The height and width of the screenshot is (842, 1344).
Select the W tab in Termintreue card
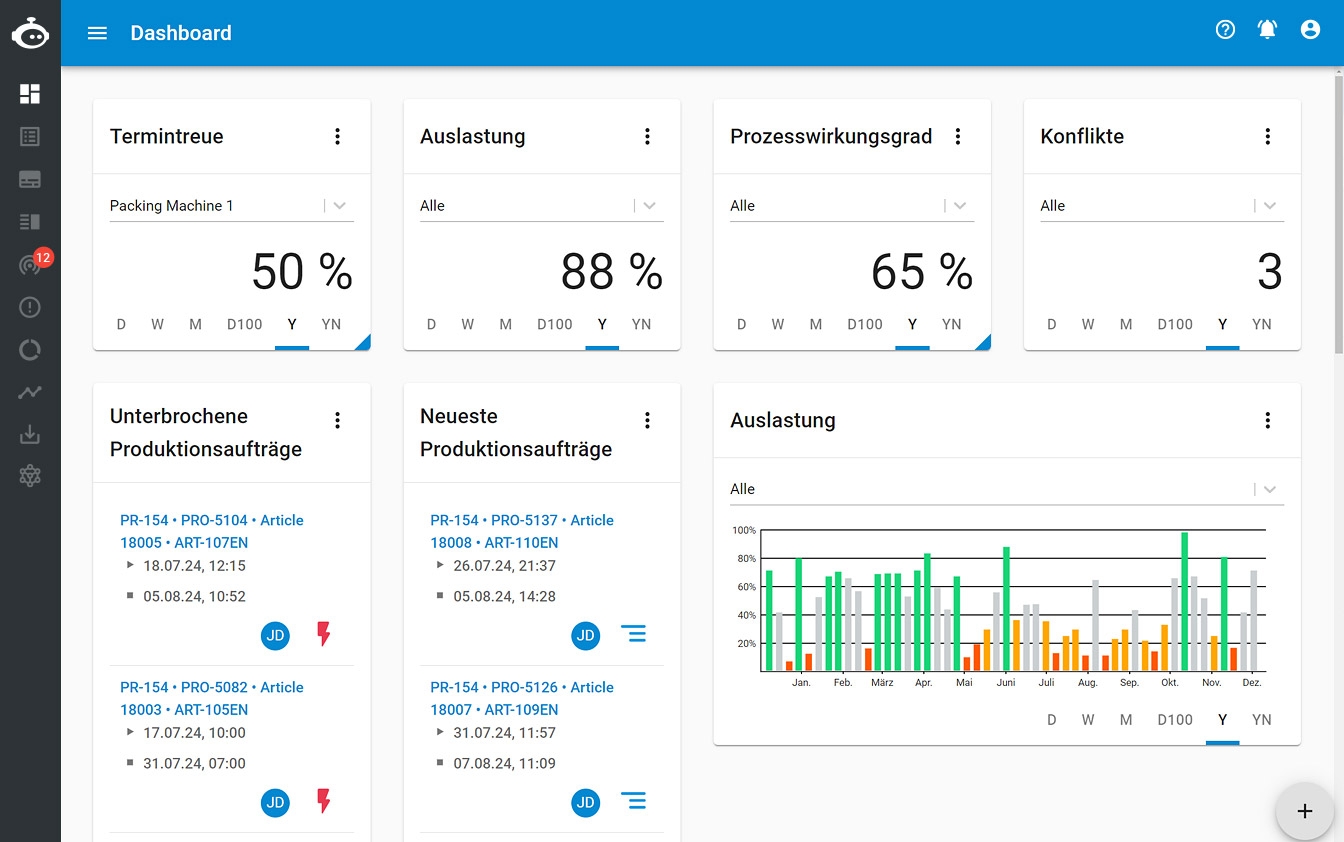click(158, 324)
